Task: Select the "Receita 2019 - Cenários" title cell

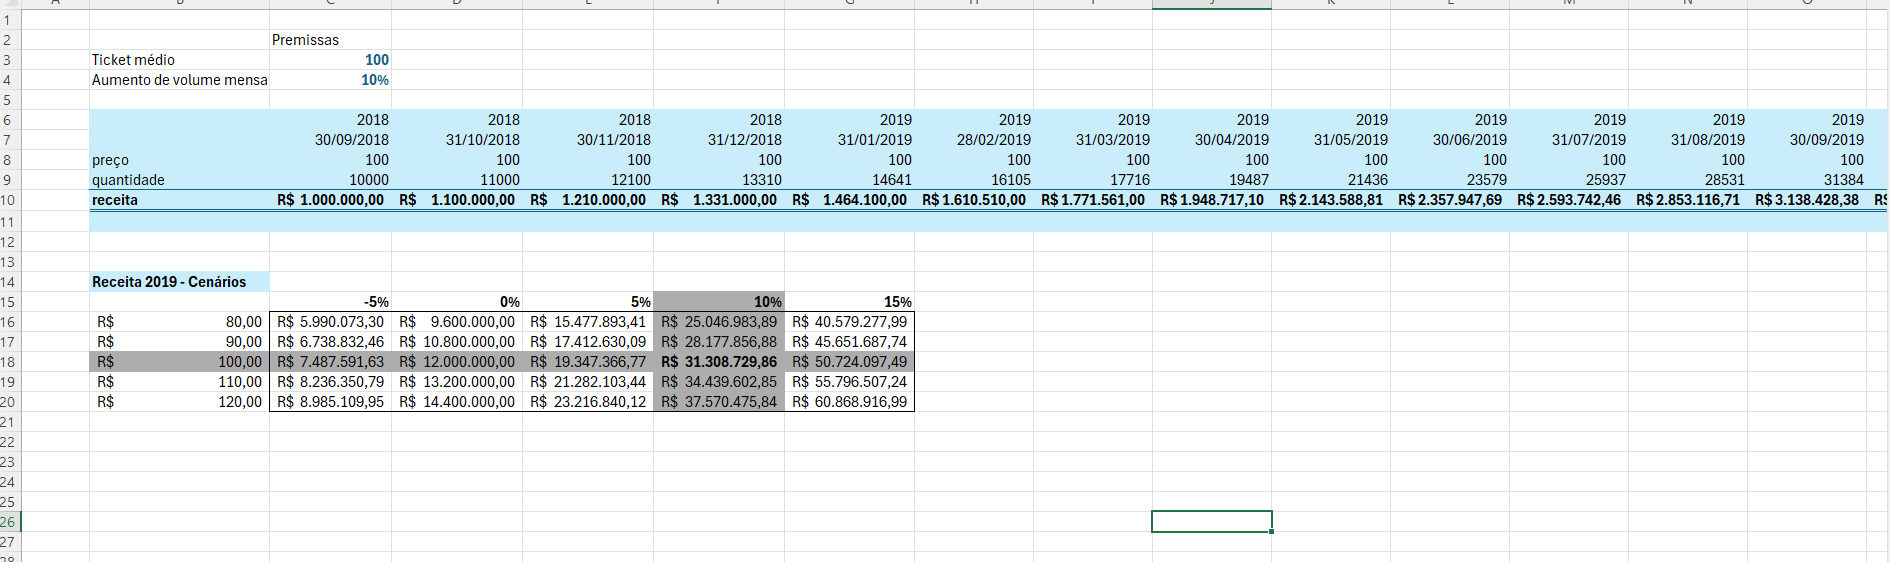Action: pos(180,282)
